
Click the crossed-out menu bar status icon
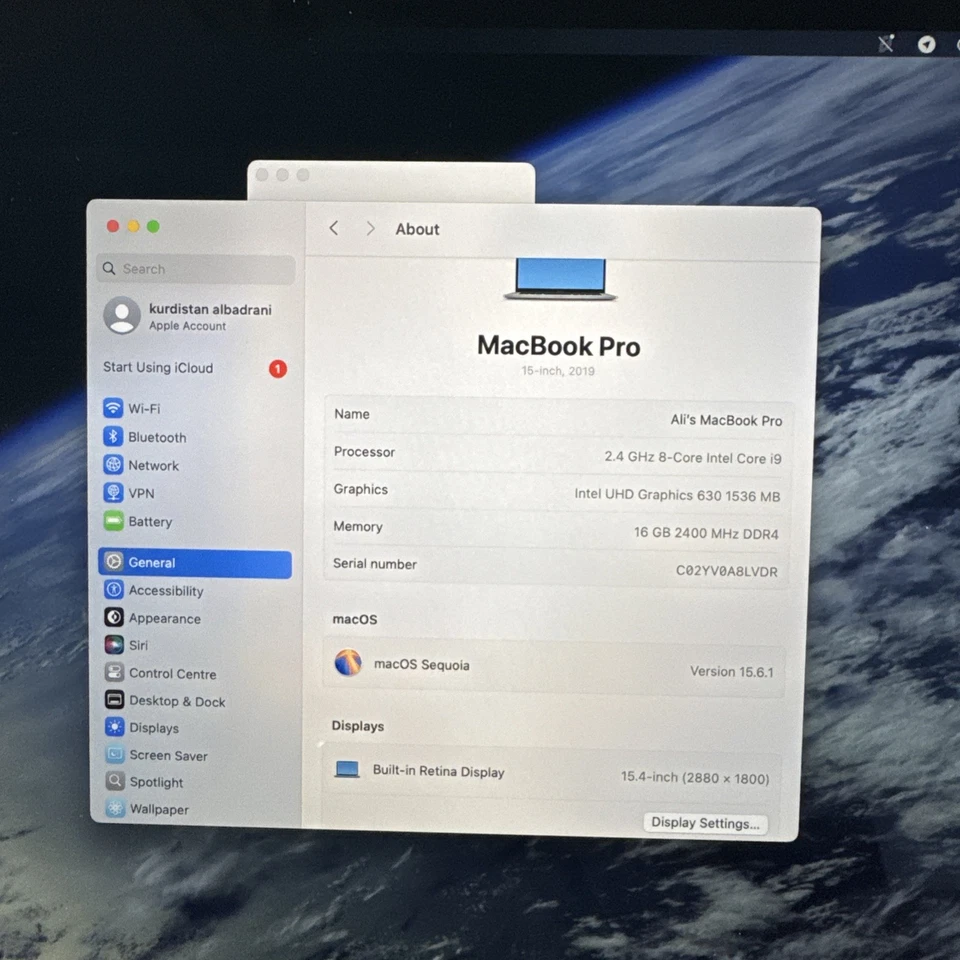tap(886, 43)
